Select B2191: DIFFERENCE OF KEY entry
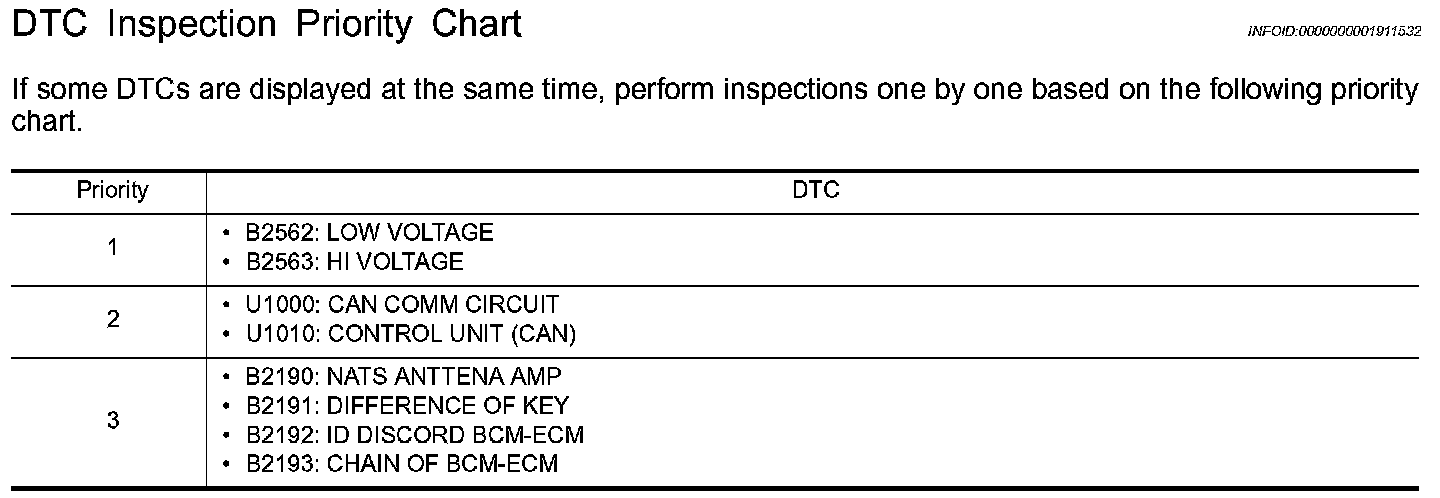This screenshot has height=498, width=1440. point(407,405)
